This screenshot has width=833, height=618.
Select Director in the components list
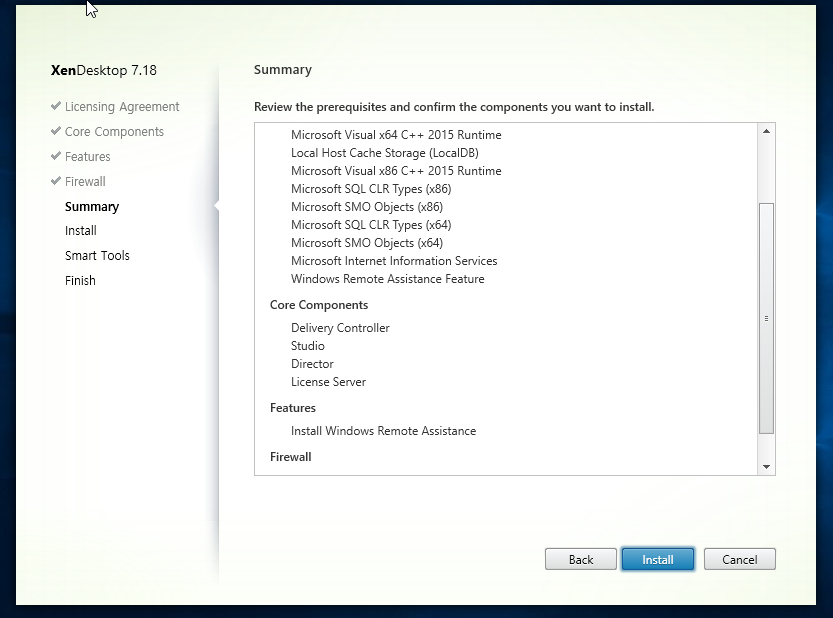click(x=312, y=364)
